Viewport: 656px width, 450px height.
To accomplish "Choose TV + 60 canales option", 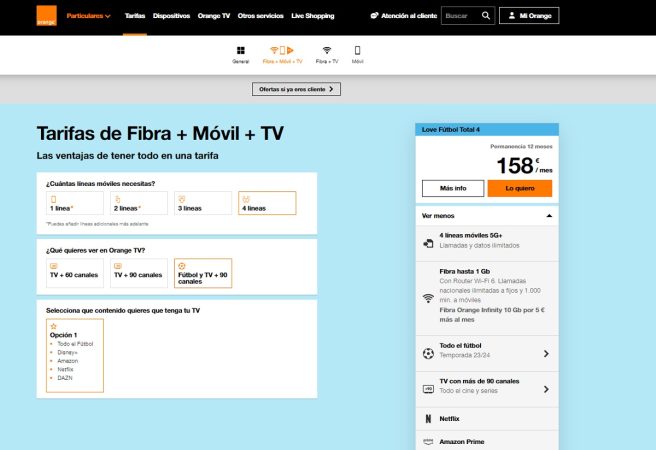I will 74,270.
